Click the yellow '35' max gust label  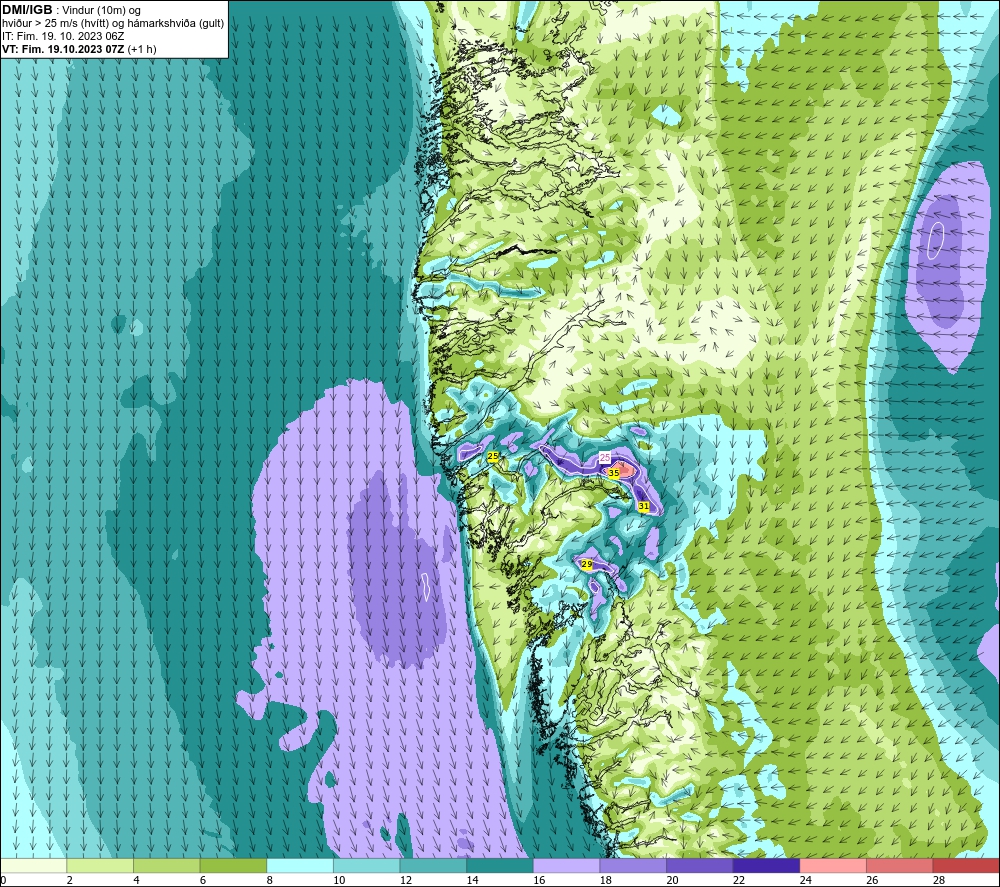pos(614,473)
